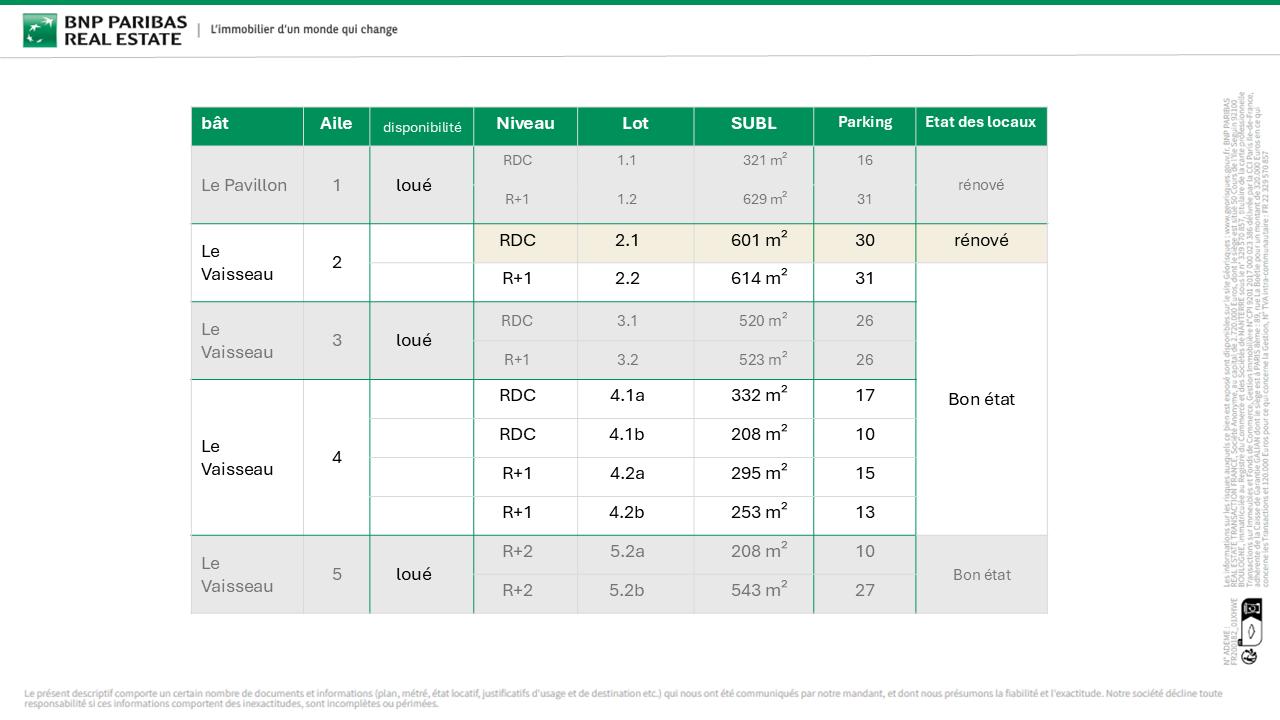Click the slogan 'L'immobilier d'un monde qui change'
Image resolution: width=1280 pixels, height=720 pixels.
click(x=304, y=30)
